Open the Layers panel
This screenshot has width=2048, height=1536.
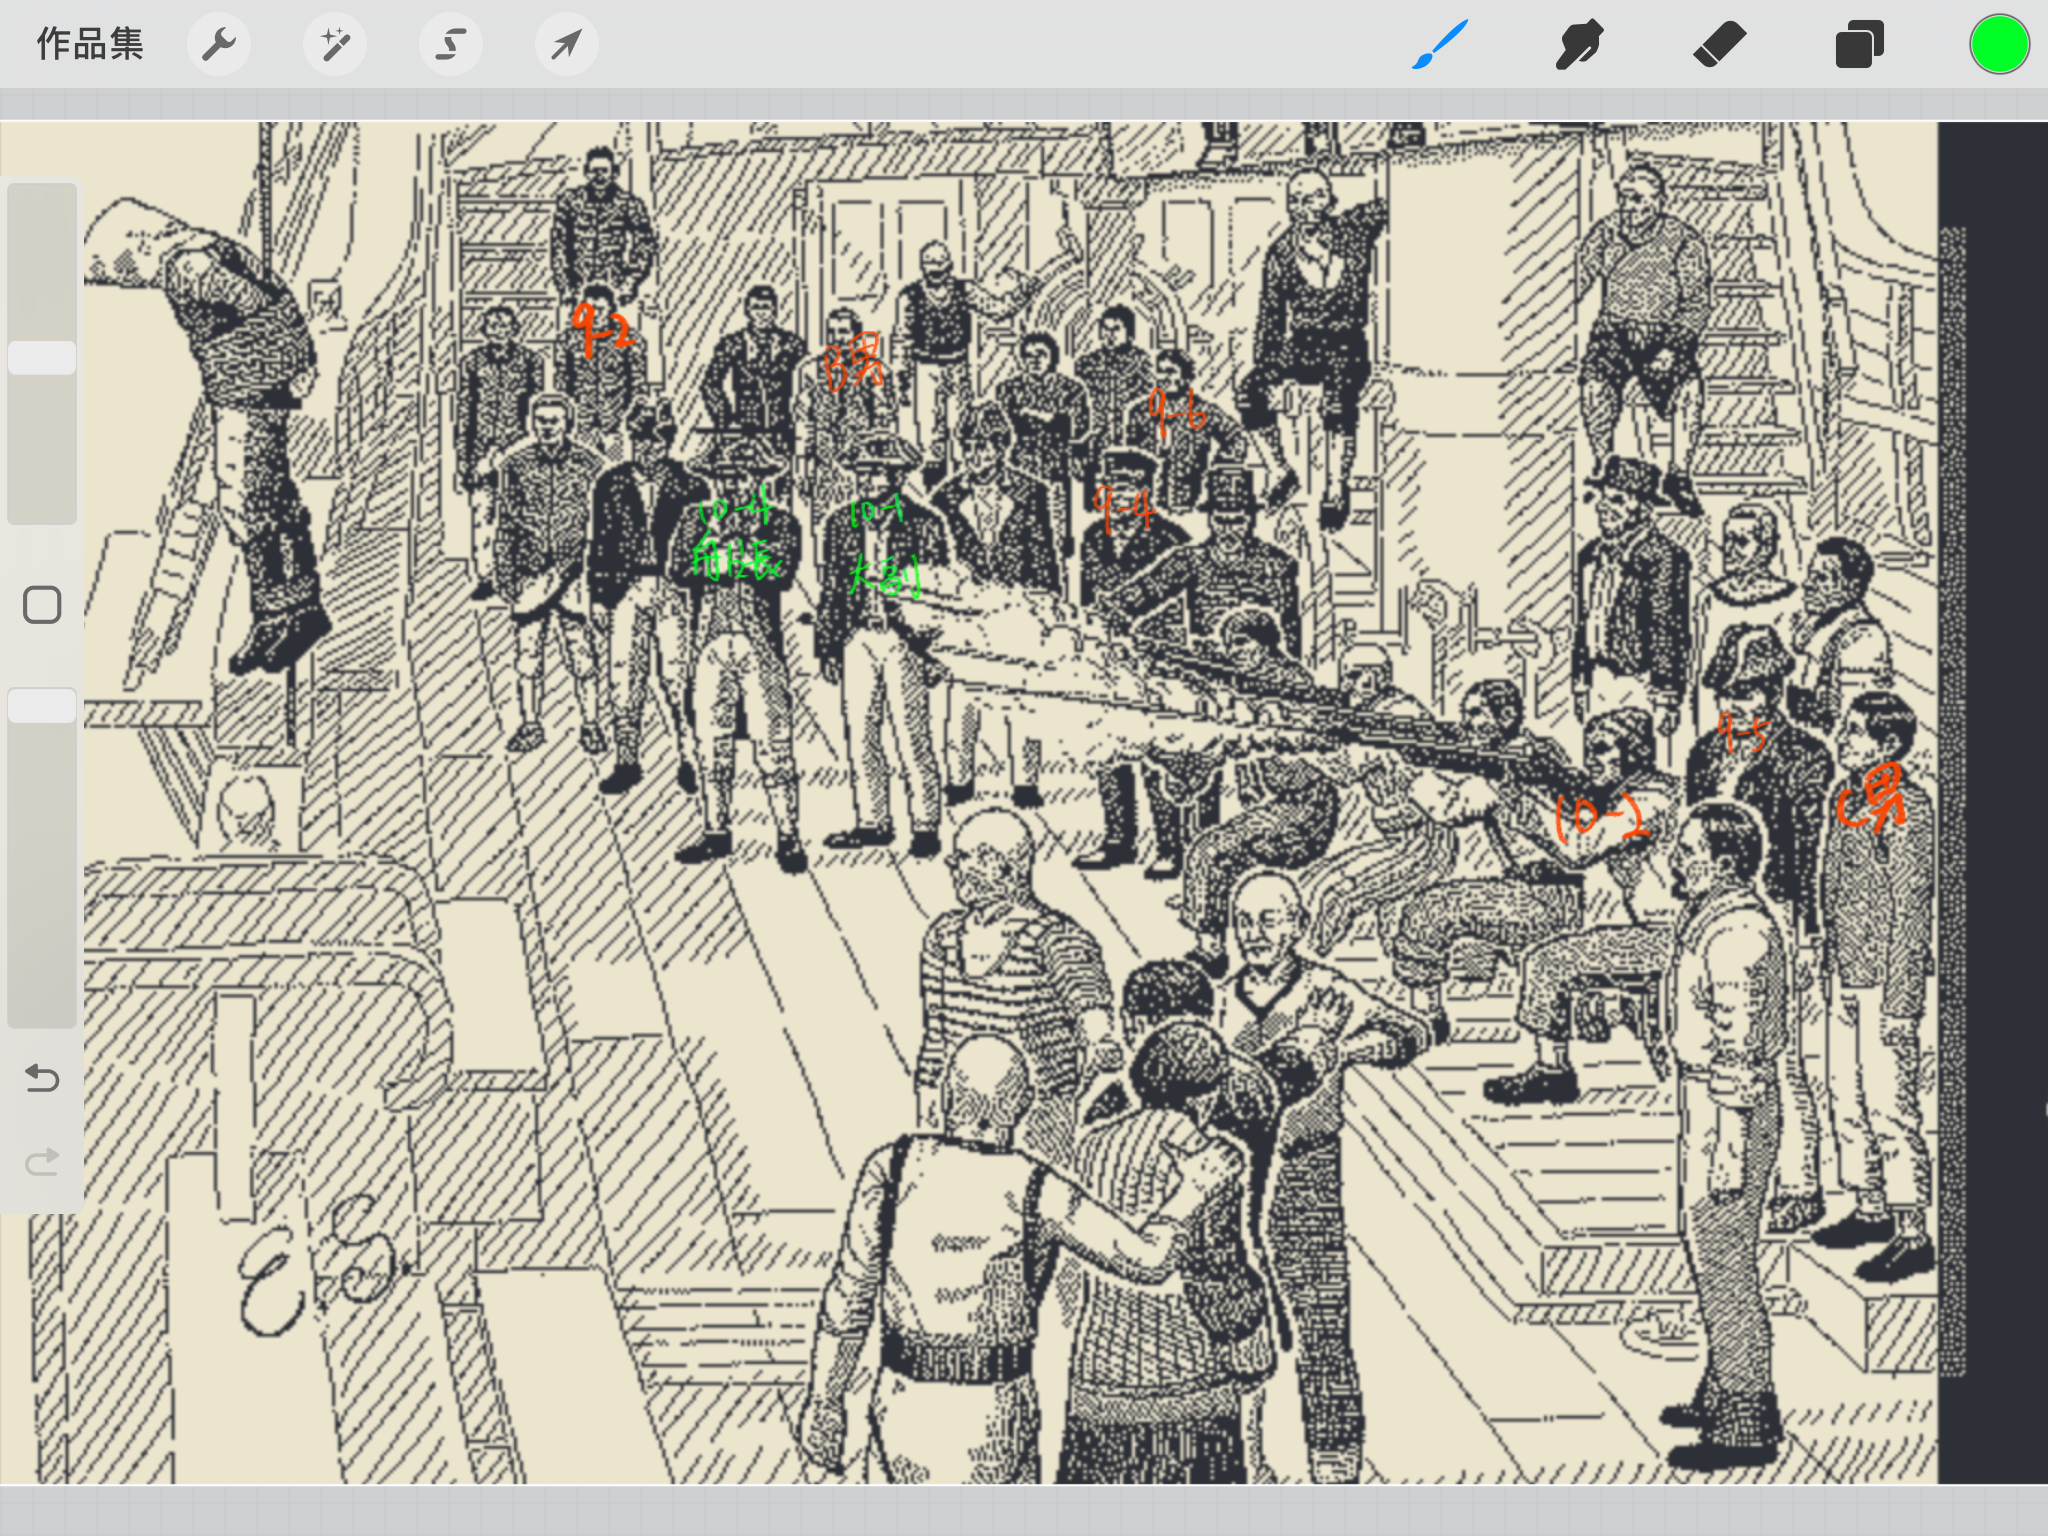pos(1860,44)
